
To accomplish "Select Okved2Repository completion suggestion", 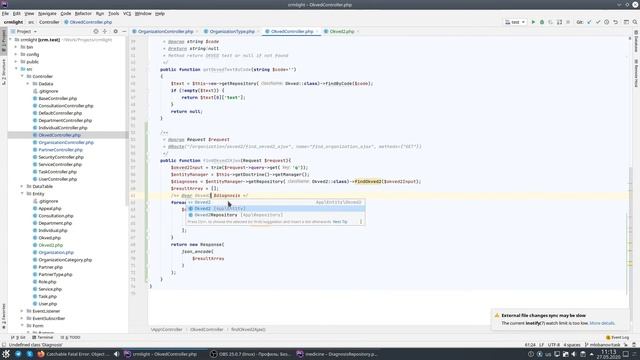I will point(275,215).
